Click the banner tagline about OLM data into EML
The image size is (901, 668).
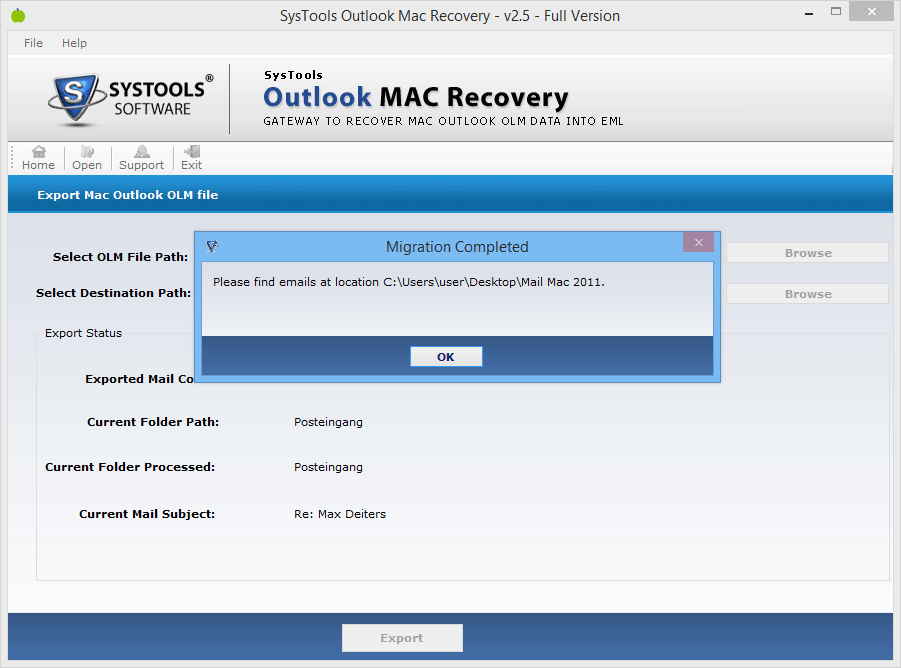point(443,121)
